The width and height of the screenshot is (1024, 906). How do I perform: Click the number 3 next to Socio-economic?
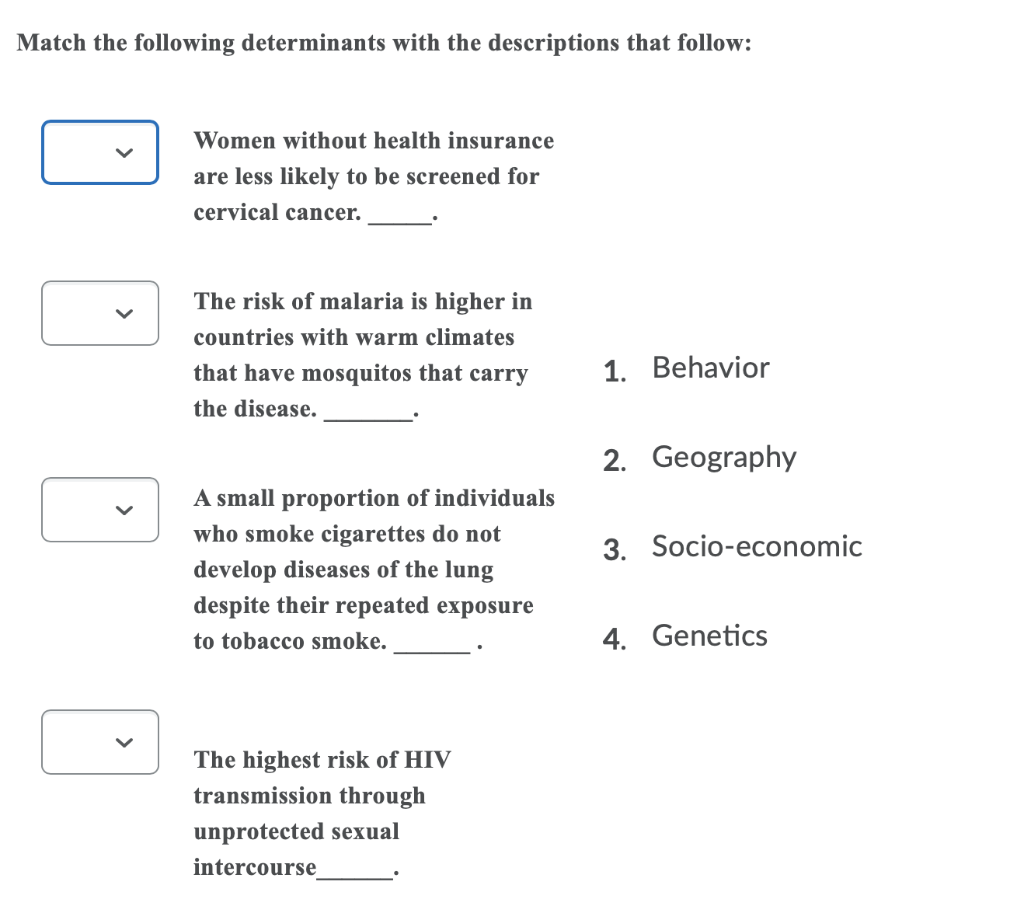[x=615, y=550]
